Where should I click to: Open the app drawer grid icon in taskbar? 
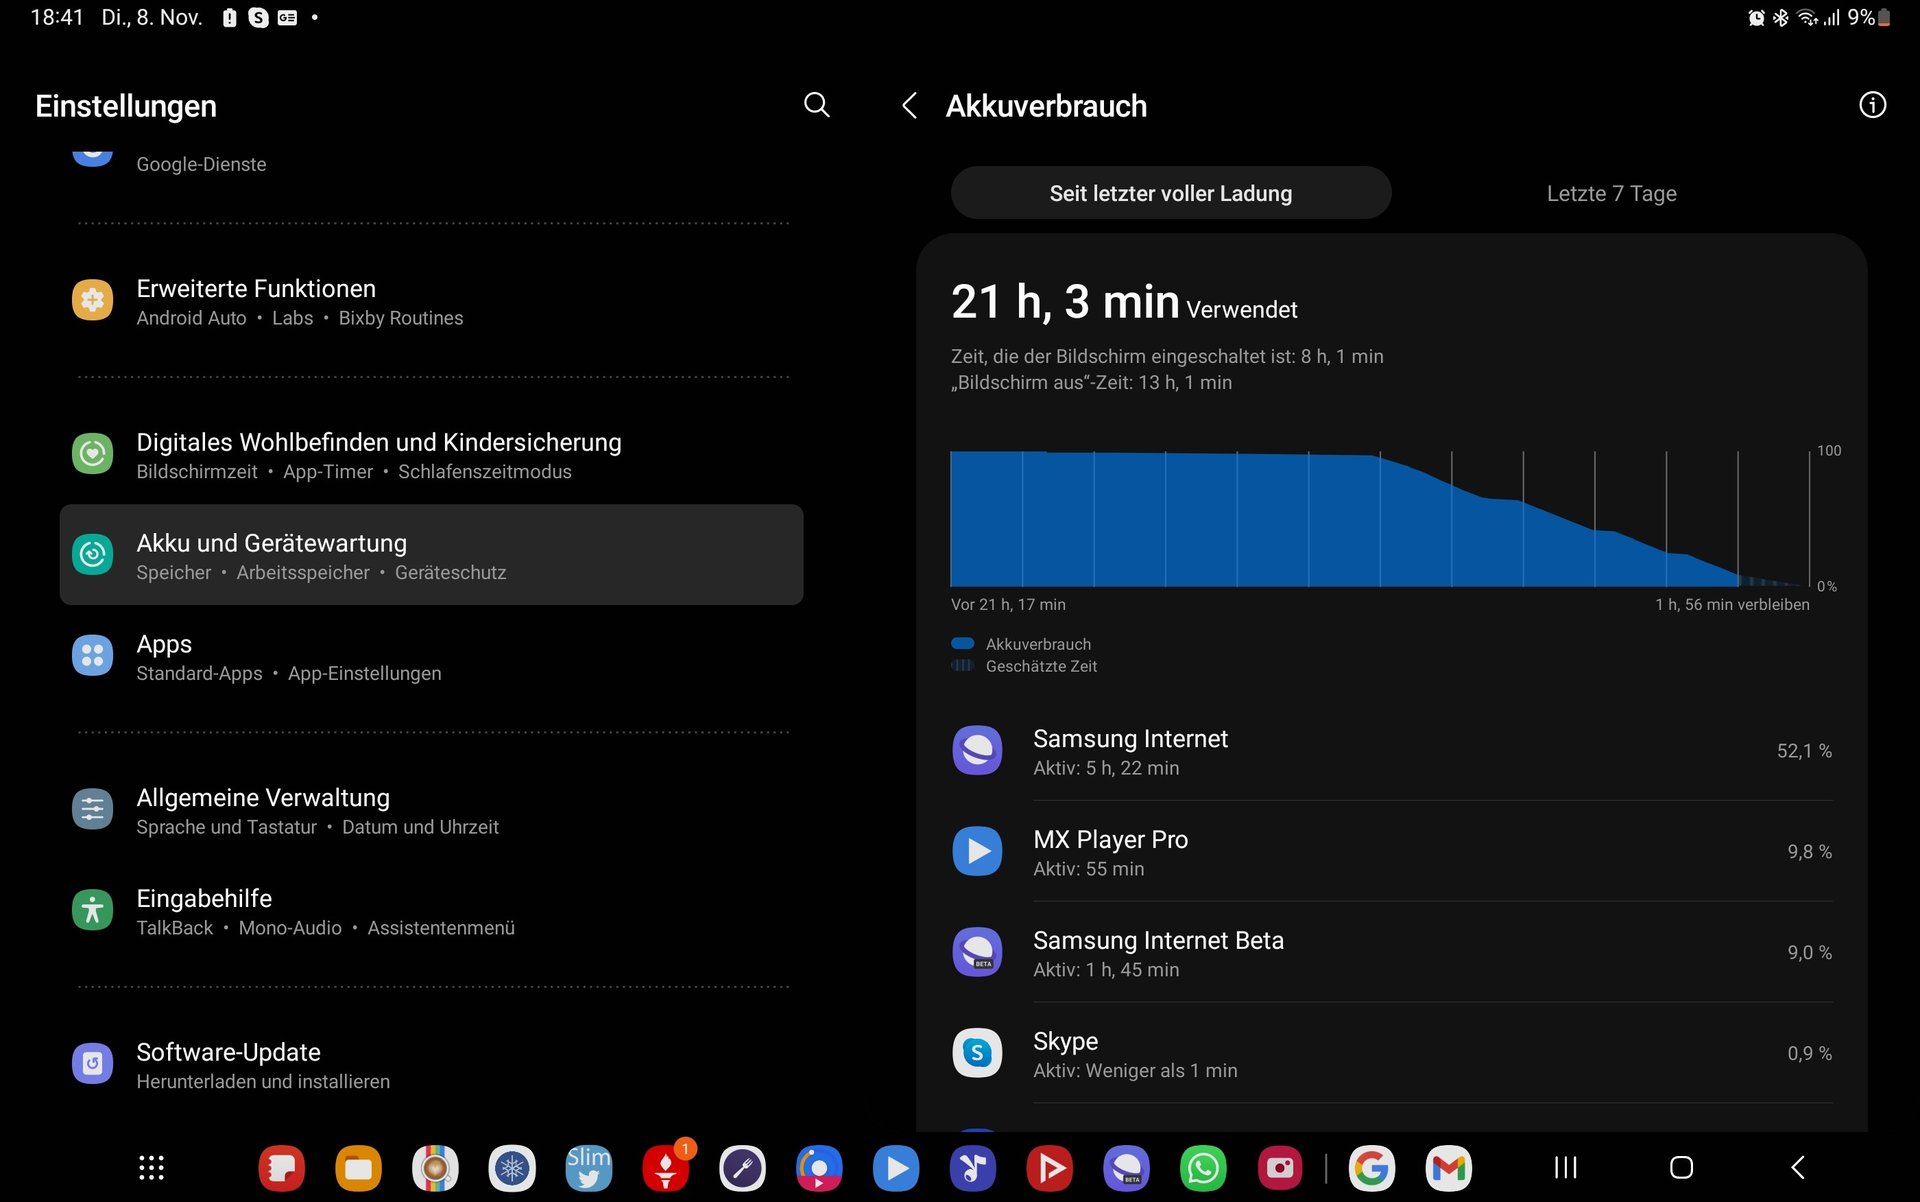click(x=151, y=1167)
